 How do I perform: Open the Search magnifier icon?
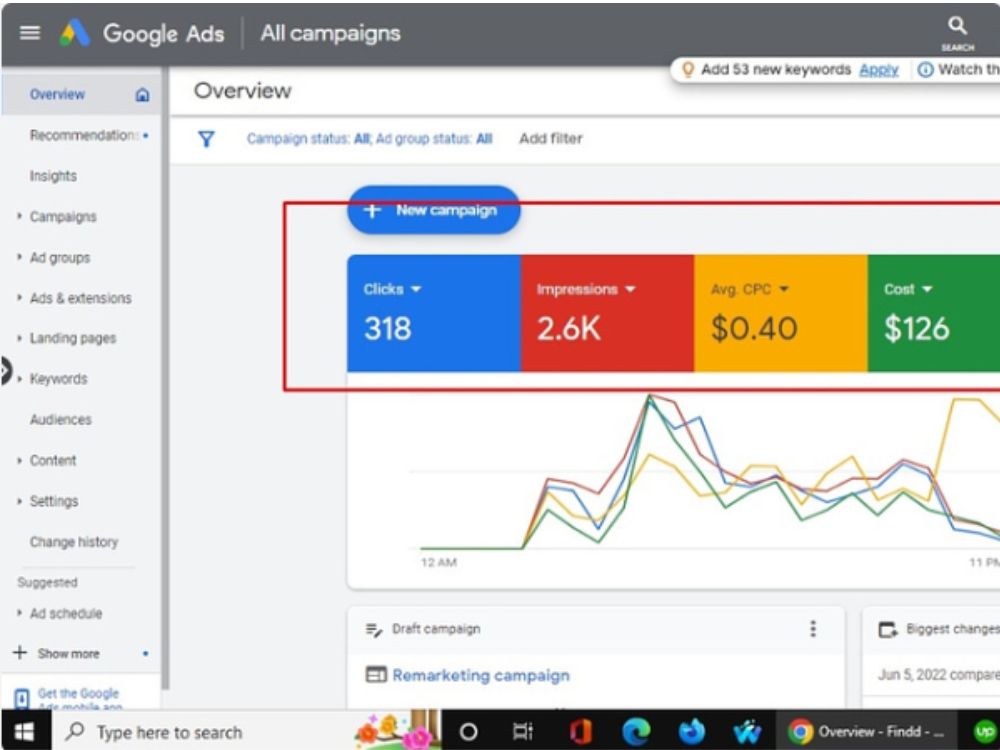point(957,26)
